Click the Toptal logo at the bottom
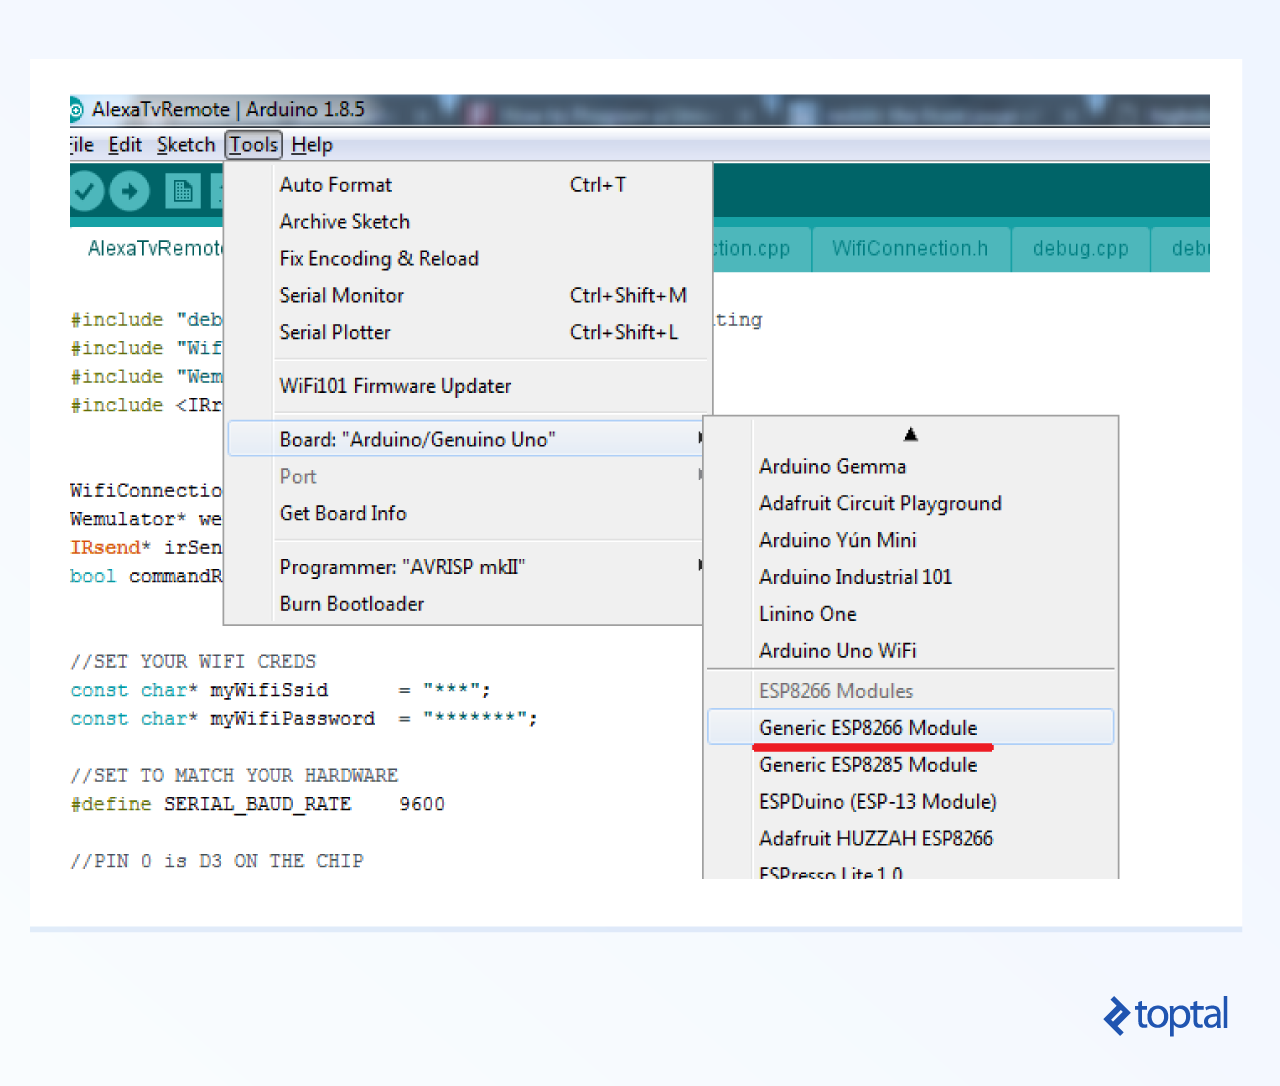 click(x=1165, y=1016)
